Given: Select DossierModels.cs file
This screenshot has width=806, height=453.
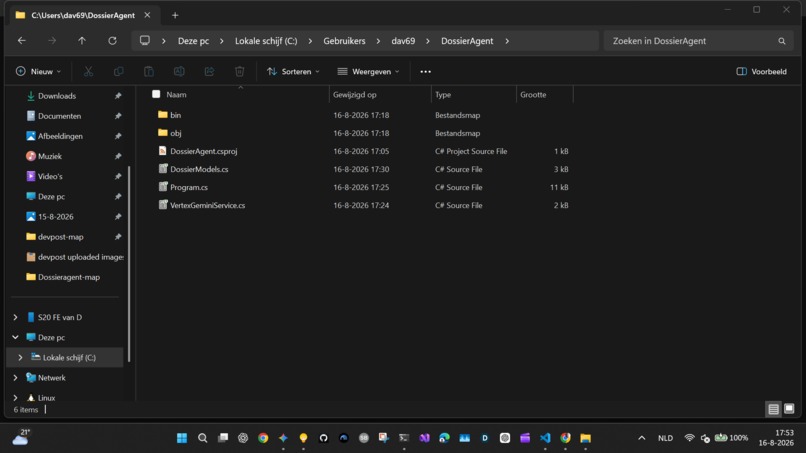Looking at the screenshot, I should coord(199,169).
